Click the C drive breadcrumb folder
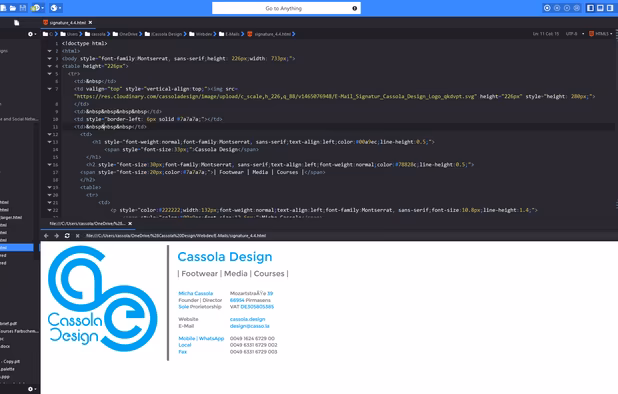618x394 pixels. pos(48,34)
